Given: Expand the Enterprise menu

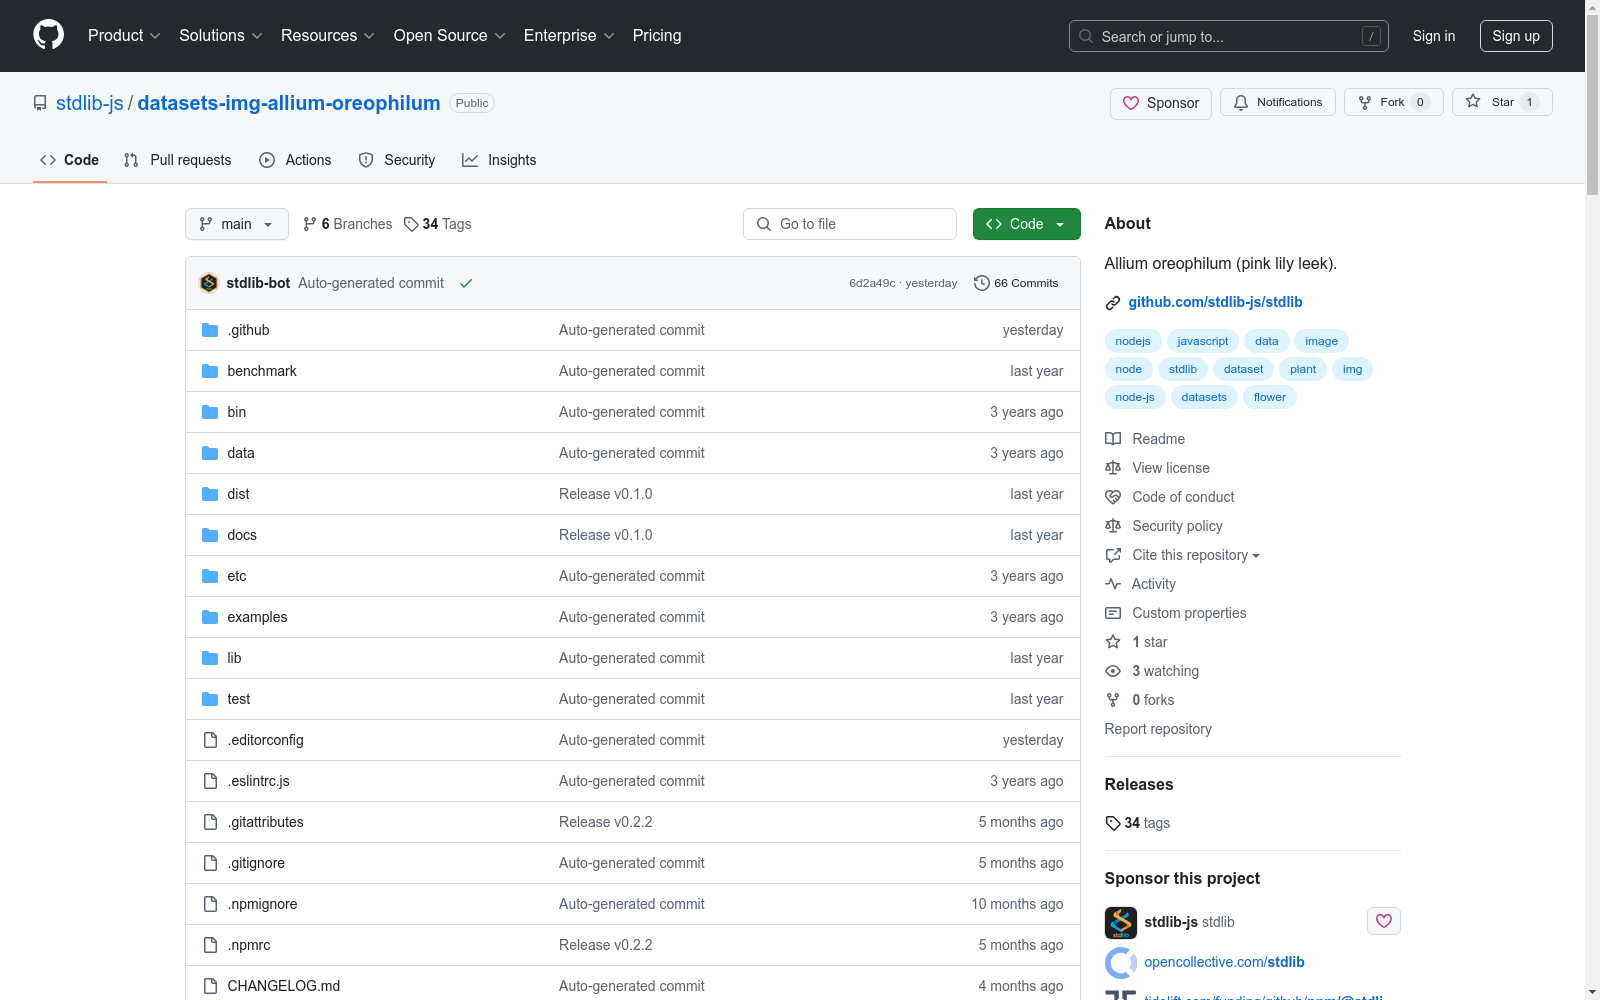Looking at the screenshot, I should point(569,35).
